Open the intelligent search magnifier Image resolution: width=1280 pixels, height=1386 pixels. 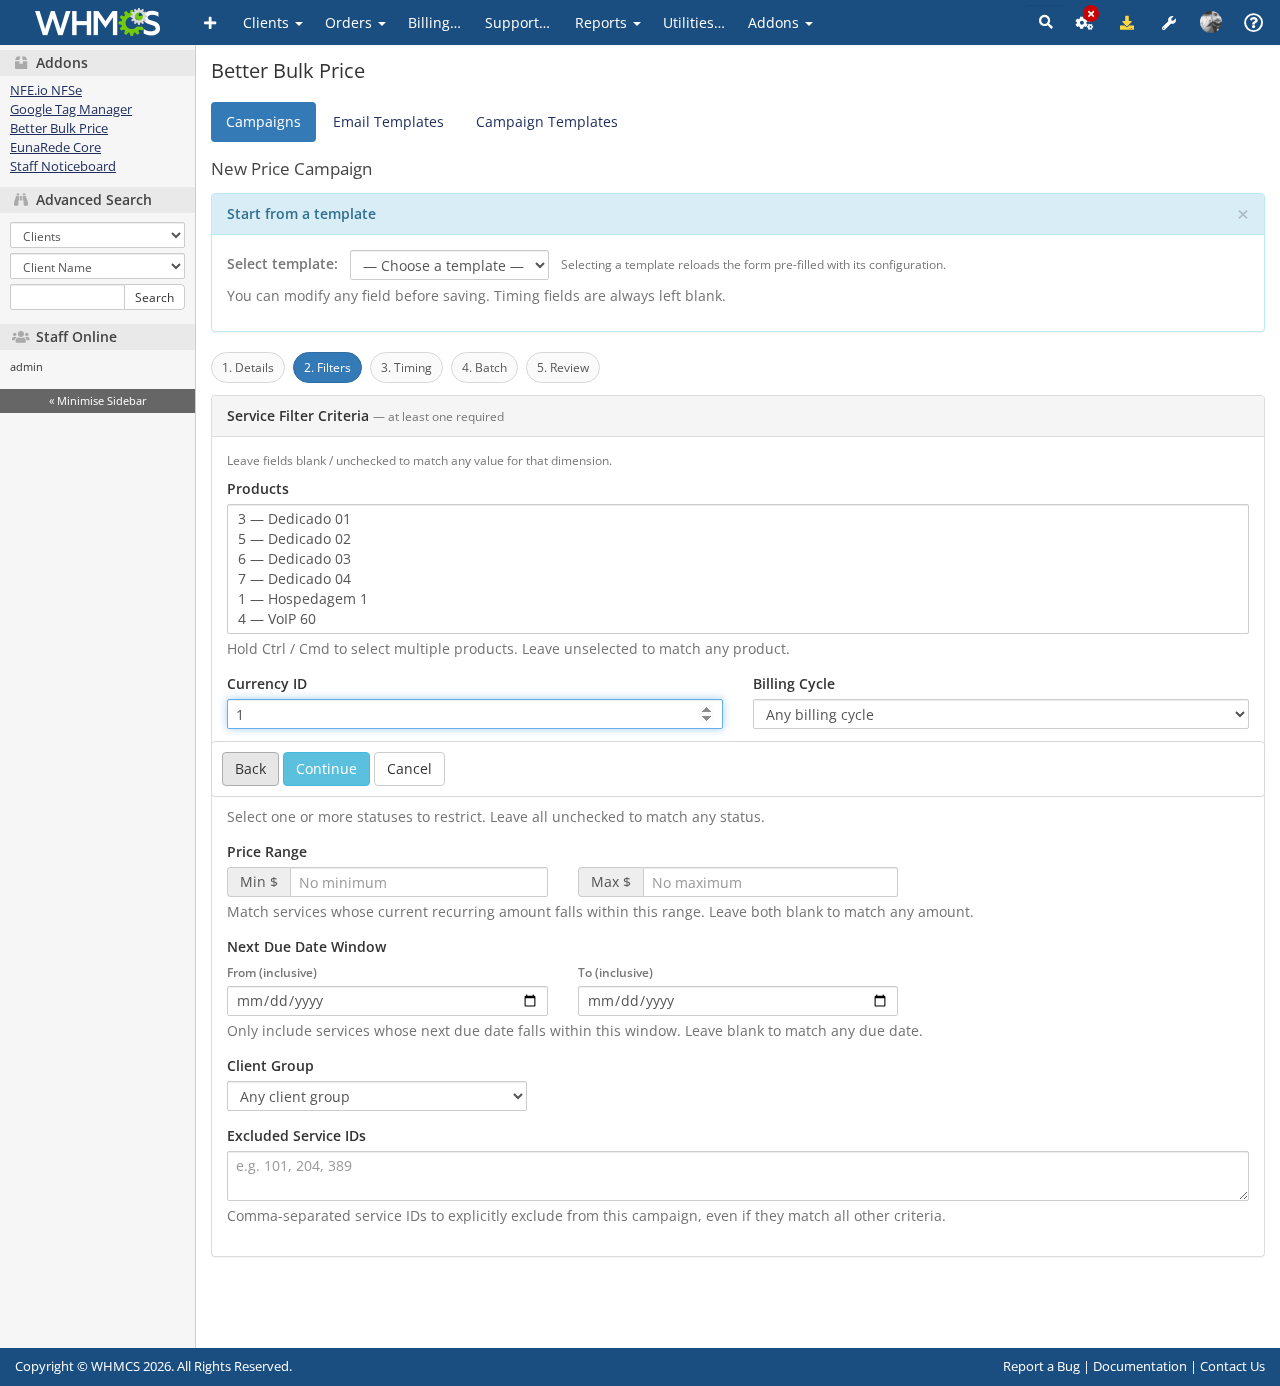tap(1044, 22)
